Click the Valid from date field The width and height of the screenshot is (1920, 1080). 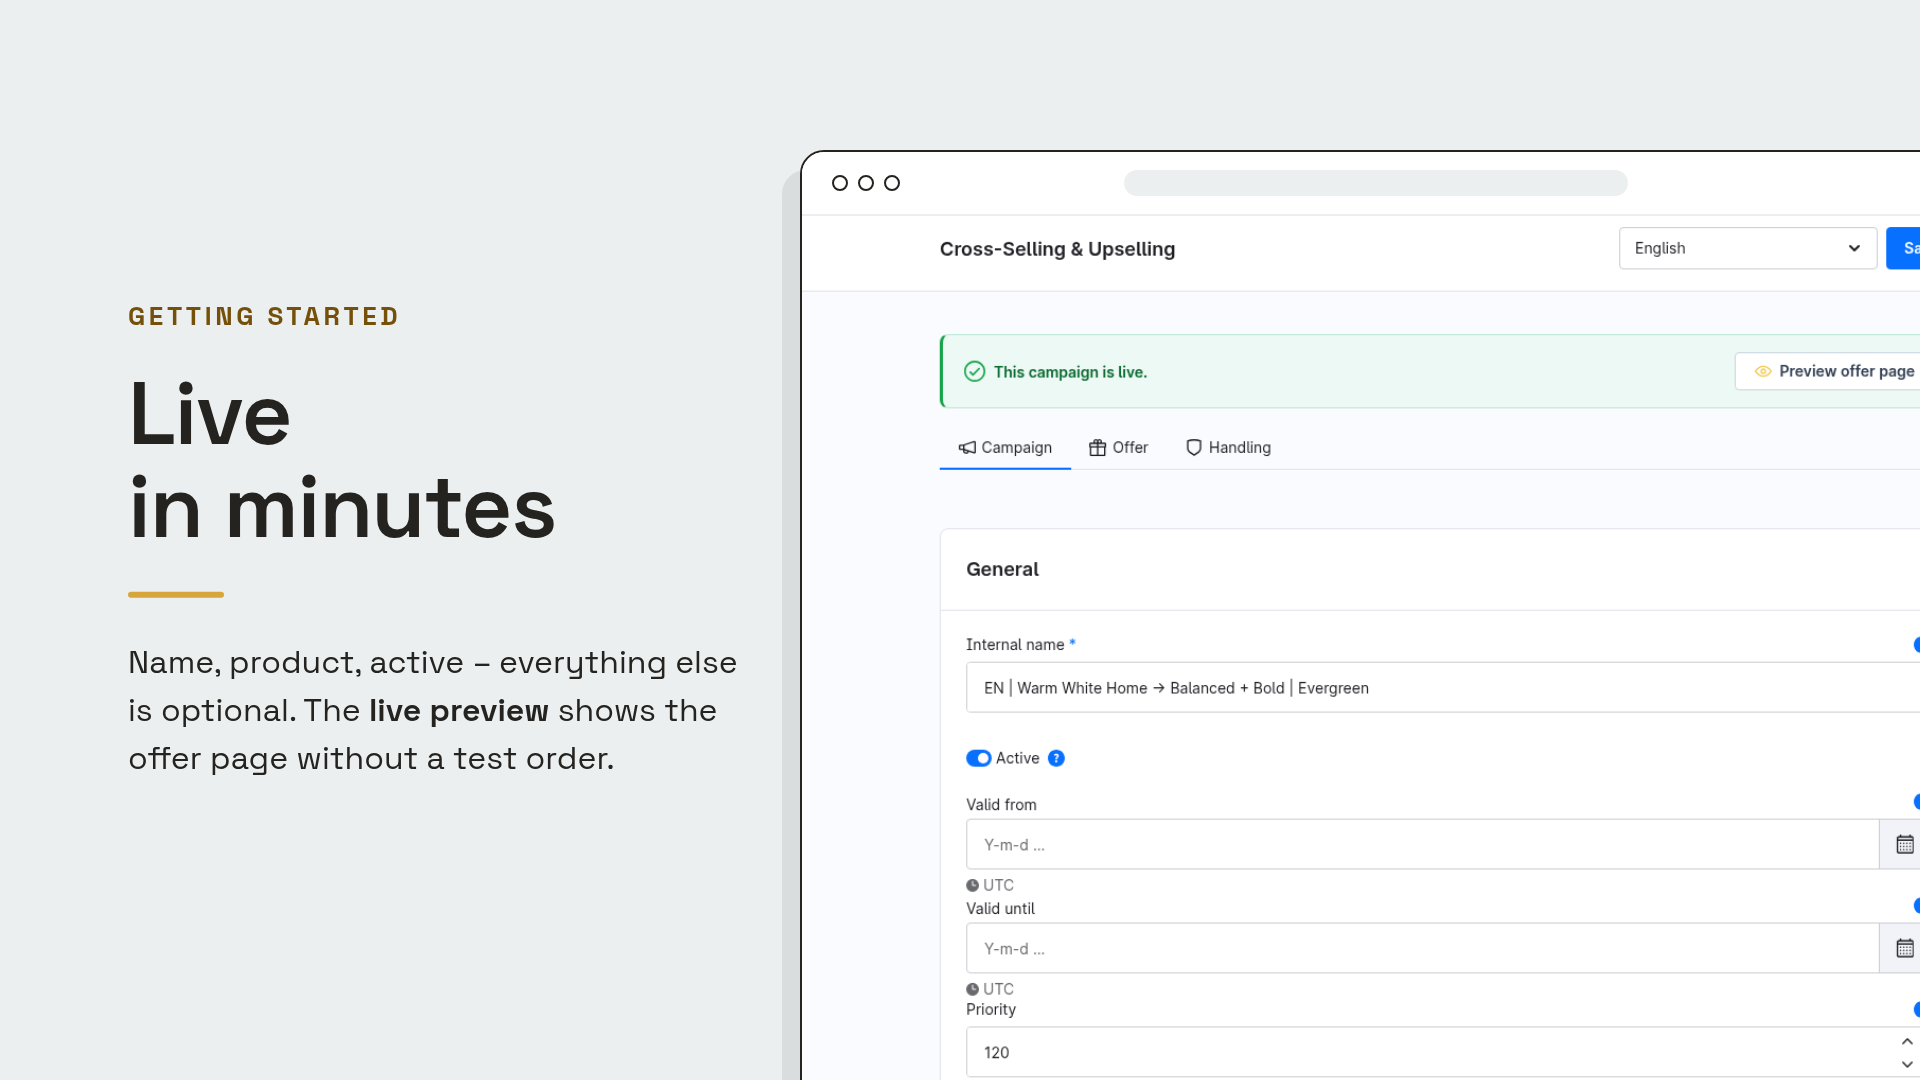[1422, 845]
